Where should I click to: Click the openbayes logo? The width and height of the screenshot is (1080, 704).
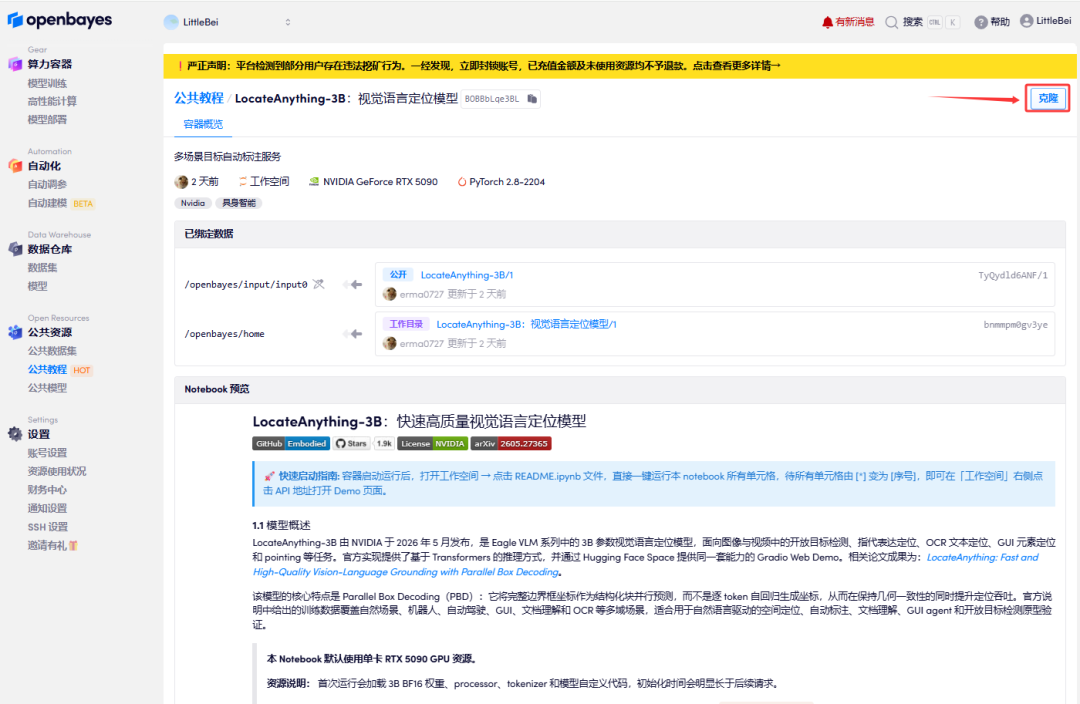click(60, 21)
